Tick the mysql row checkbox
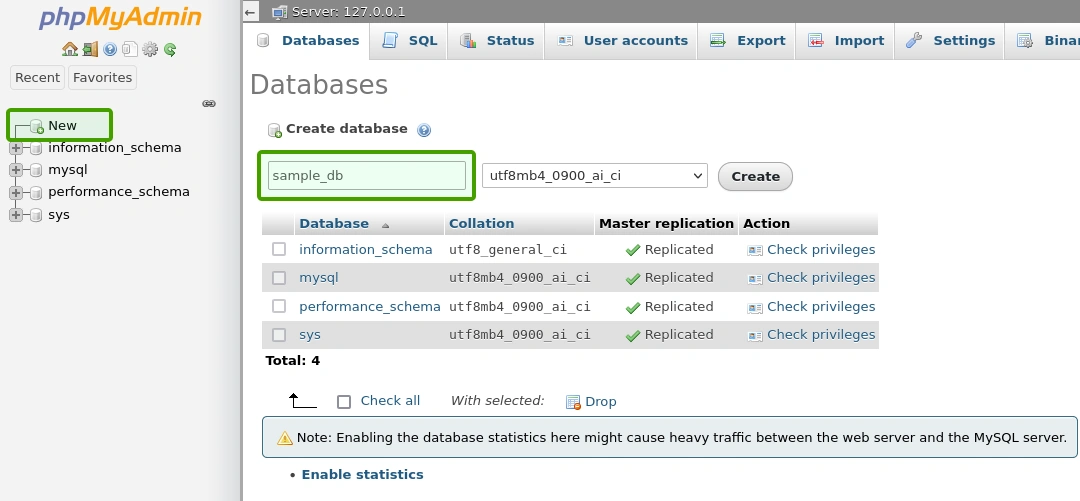 pos(279,278)
